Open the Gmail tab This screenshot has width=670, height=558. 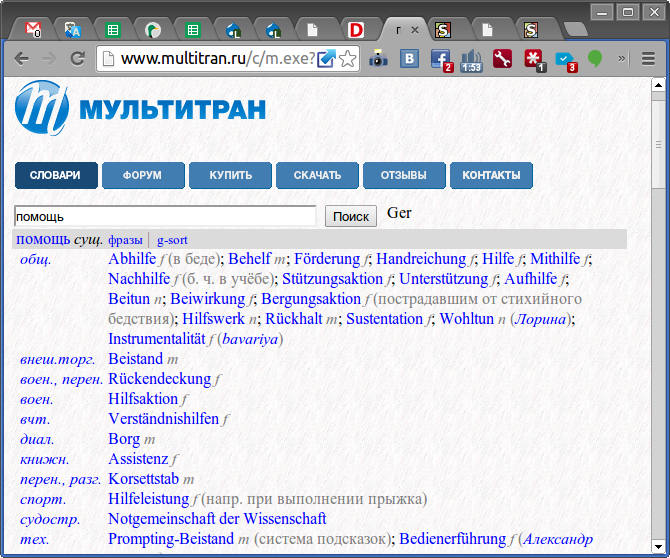pyautogui.click(x=33, y=30)
